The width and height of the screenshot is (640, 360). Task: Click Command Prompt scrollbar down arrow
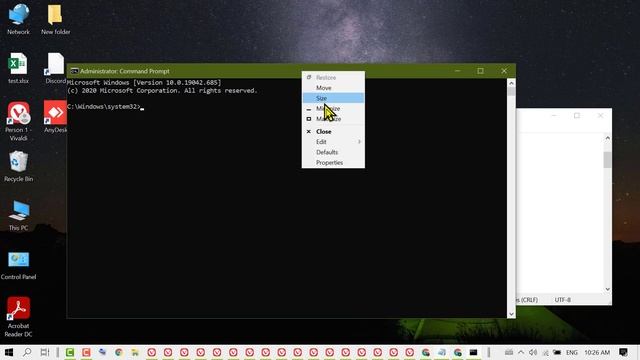click(x=511, y=314)
